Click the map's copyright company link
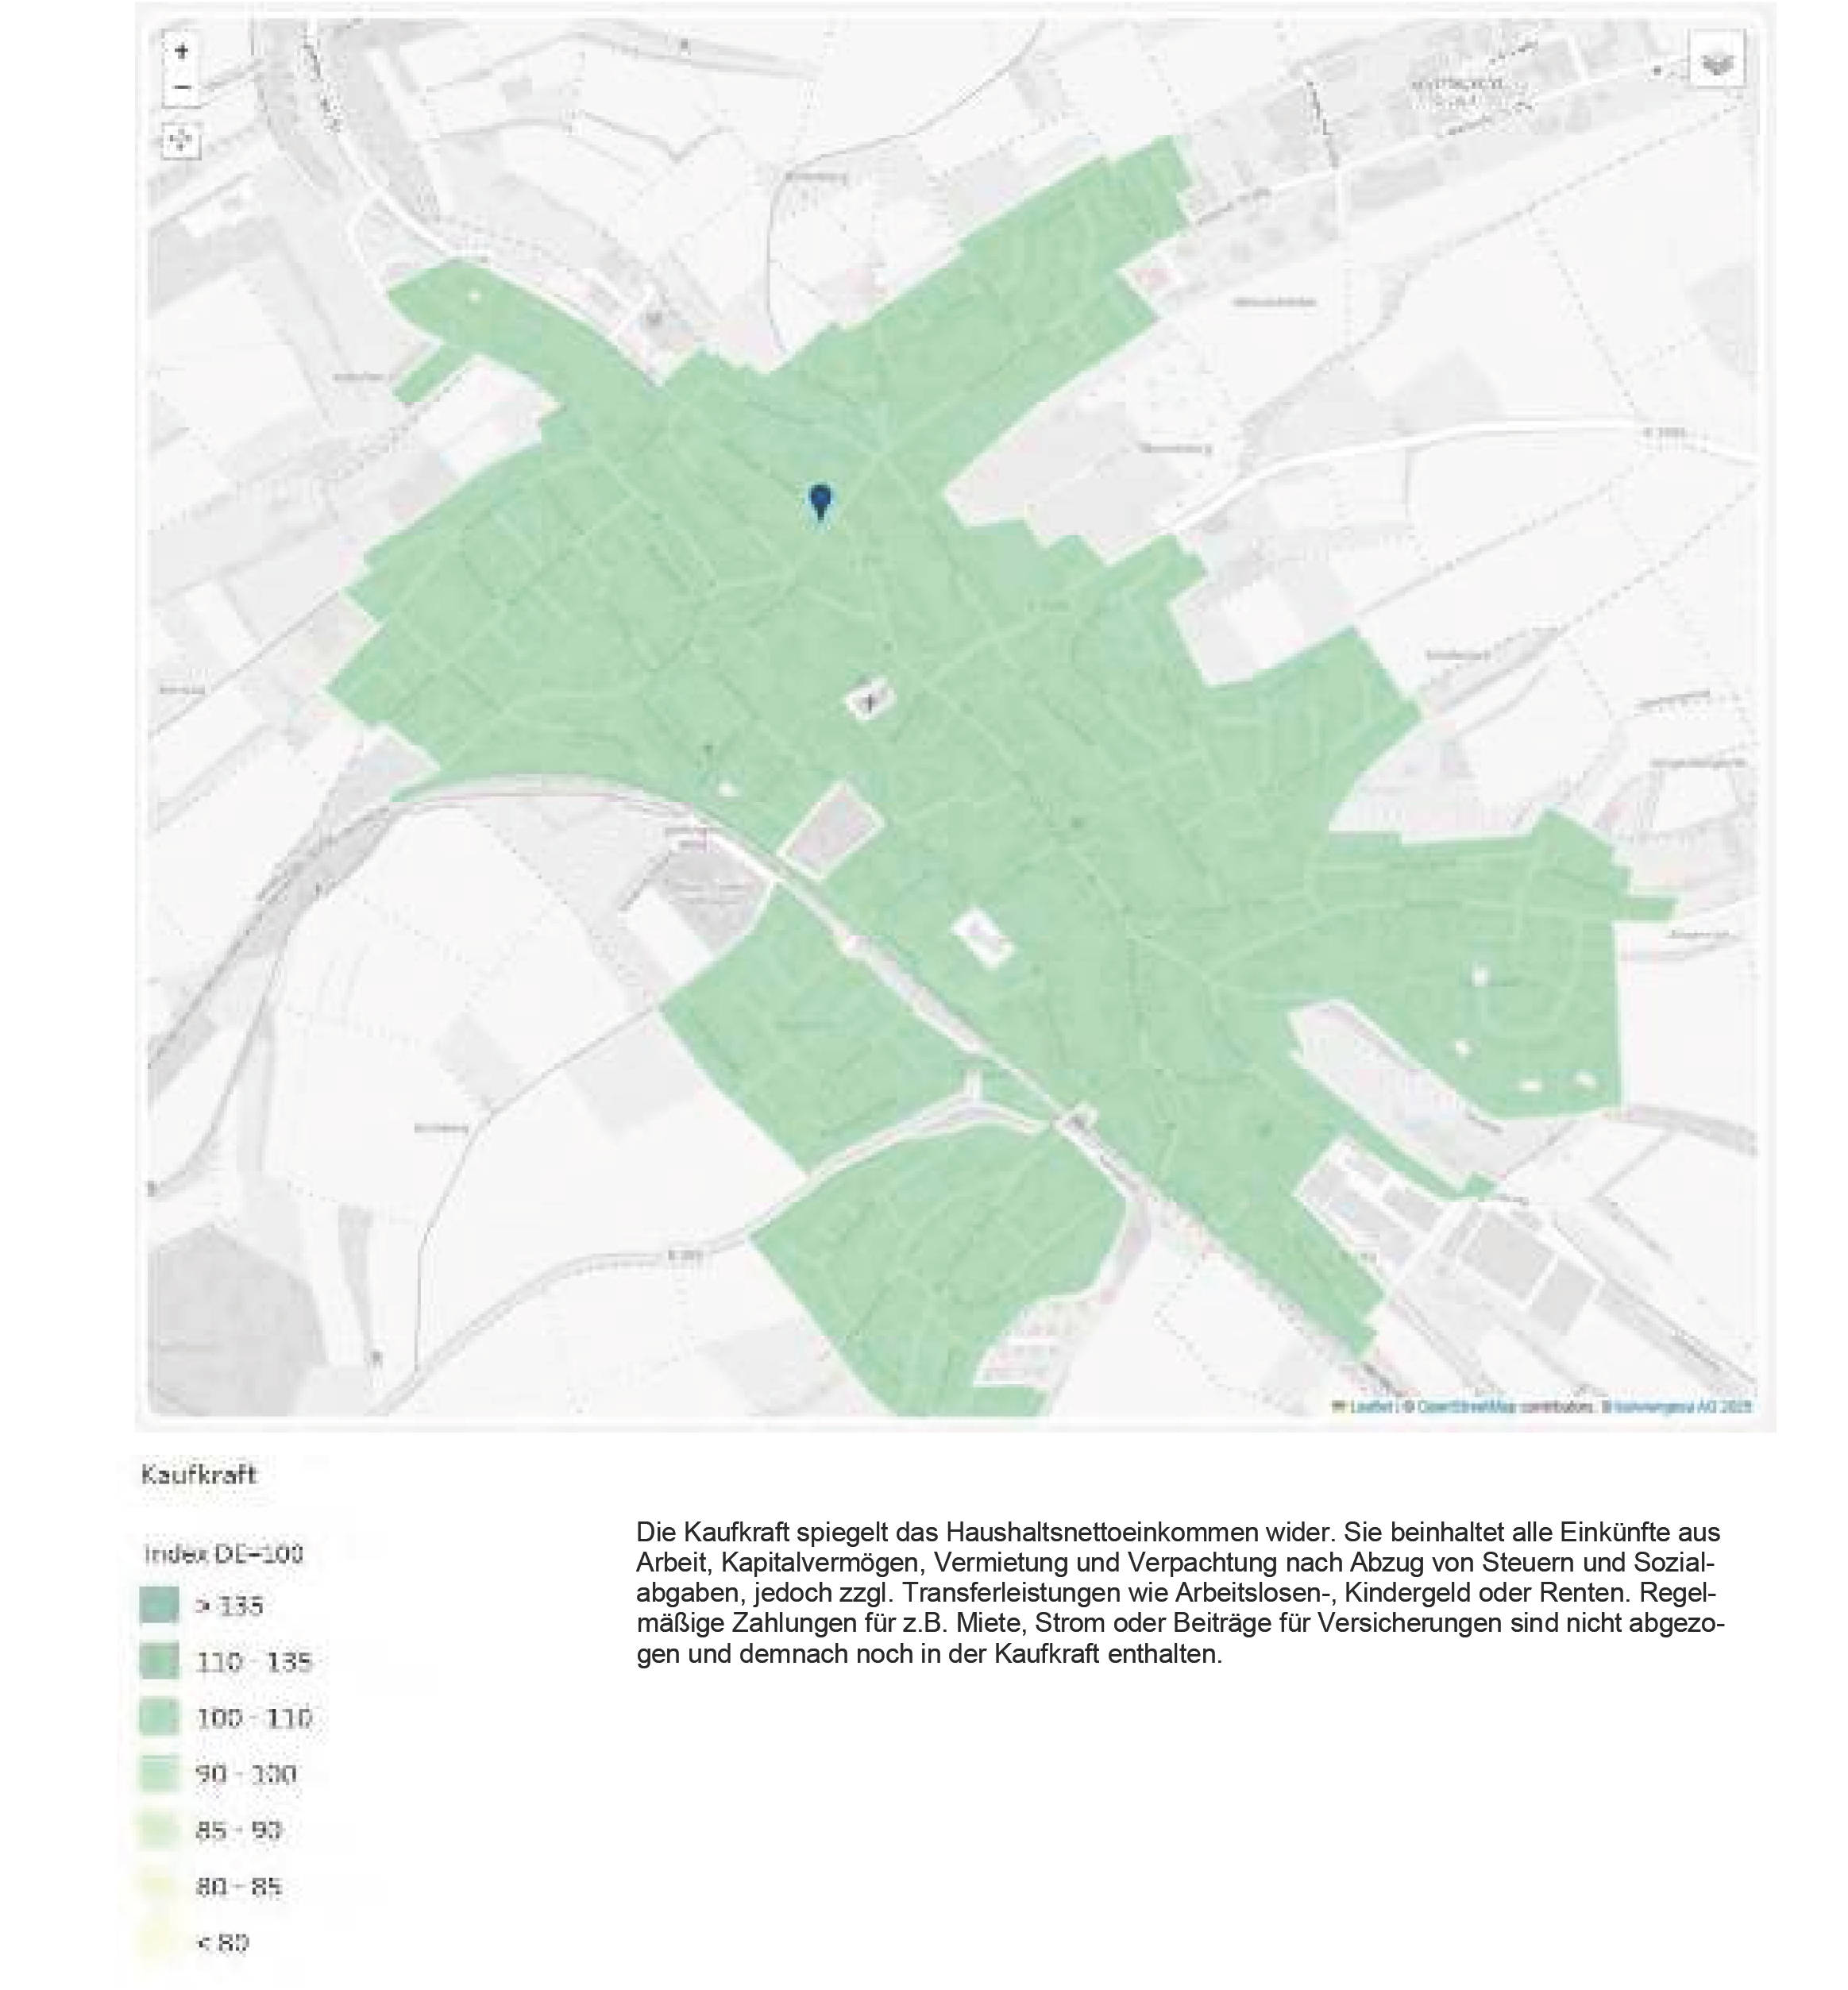Viewport: 1848px width, 1990px height. (x=1678, y=1407)
